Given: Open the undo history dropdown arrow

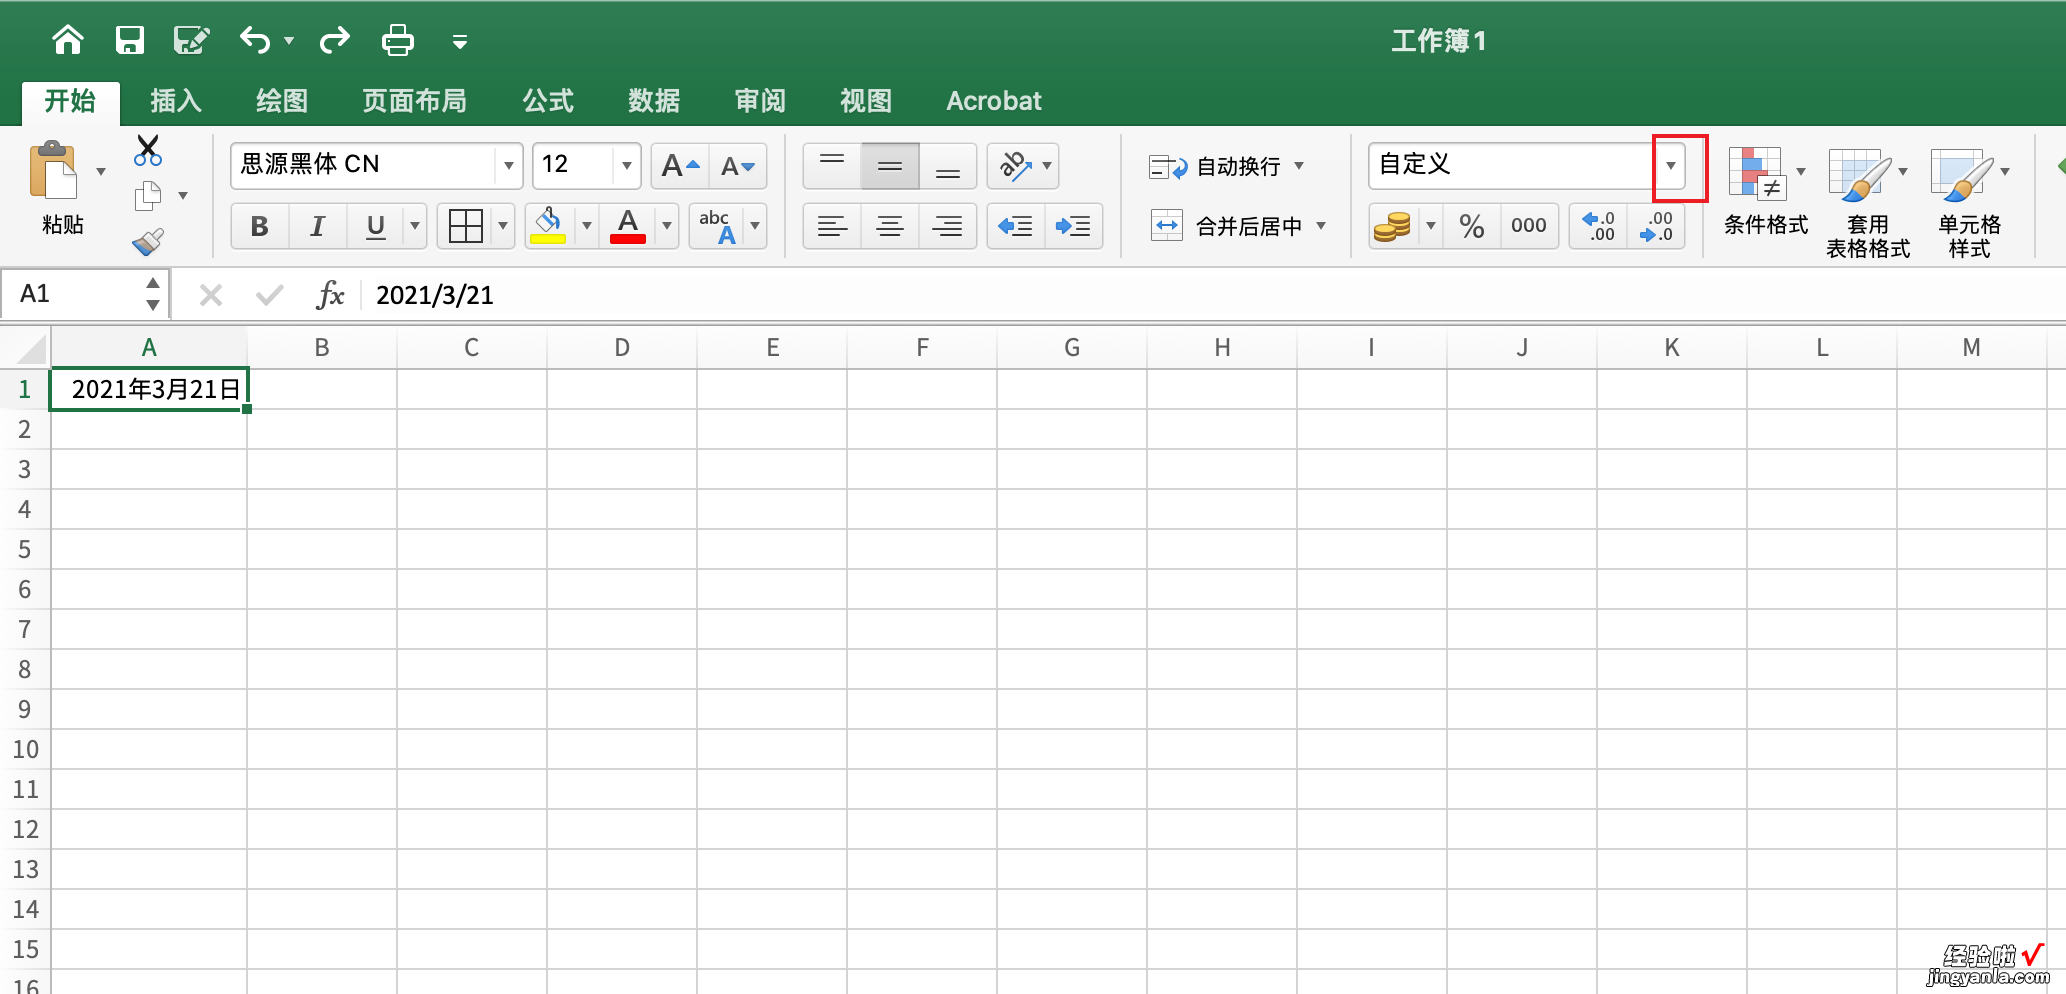Looking at the screenshot, I should point(289,41).
